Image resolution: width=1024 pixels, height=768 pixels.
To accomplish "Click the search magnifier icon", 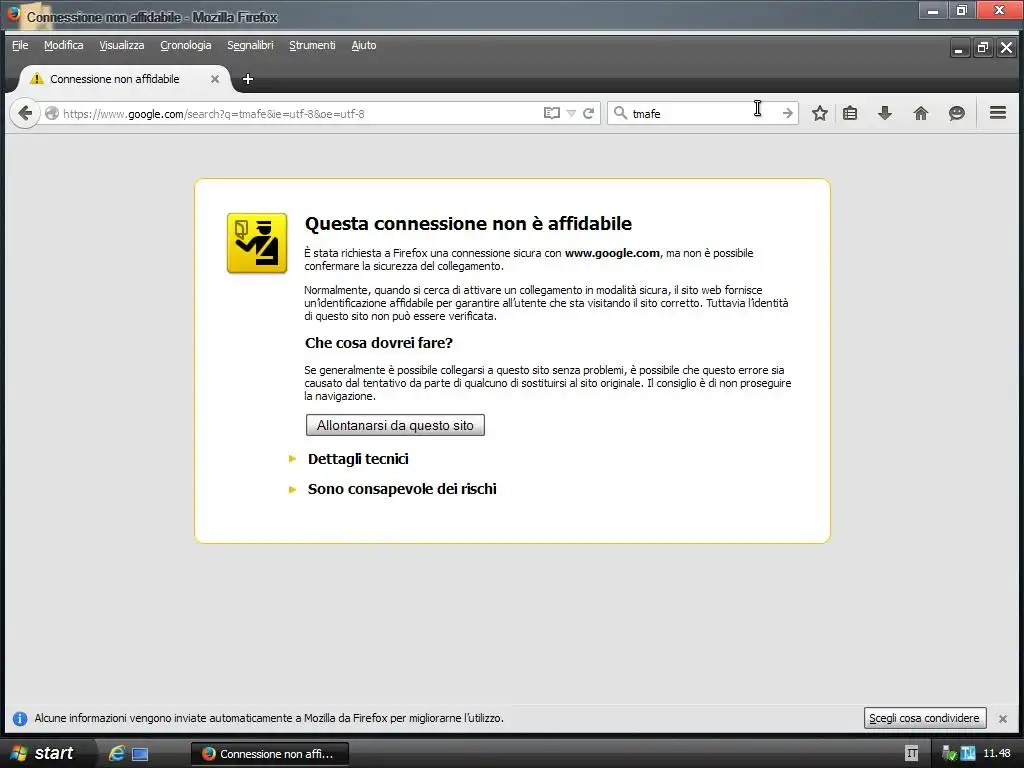I will pyautogui.click(x=620, y=113).
